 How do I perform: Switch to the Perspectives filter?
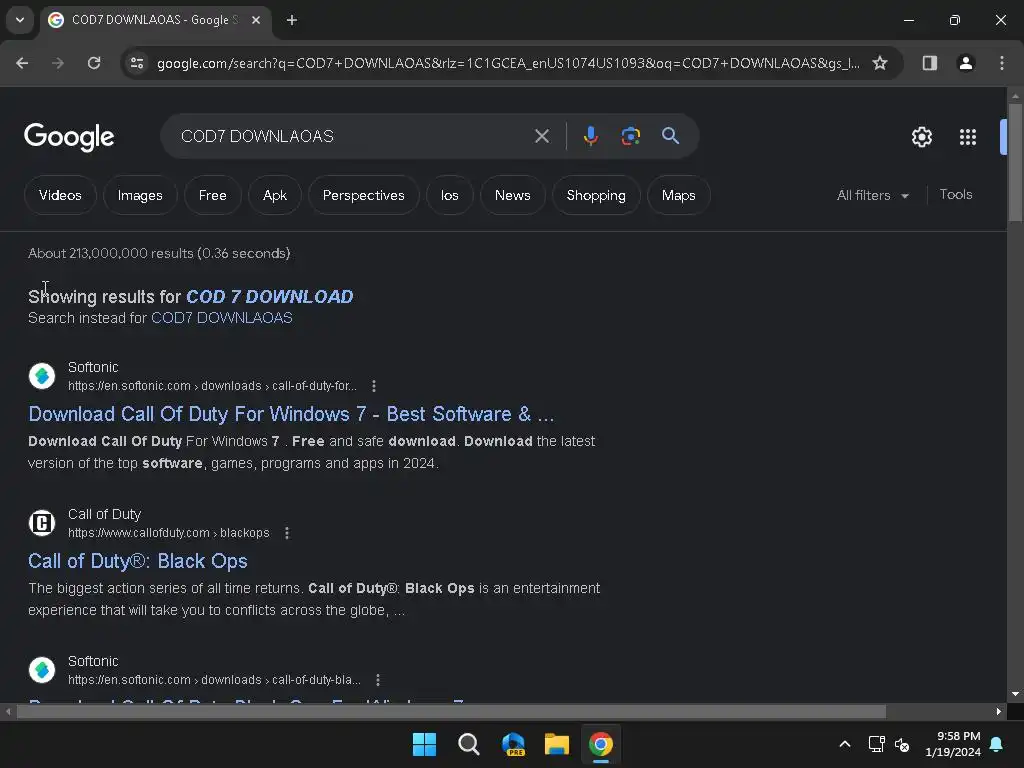363,195
